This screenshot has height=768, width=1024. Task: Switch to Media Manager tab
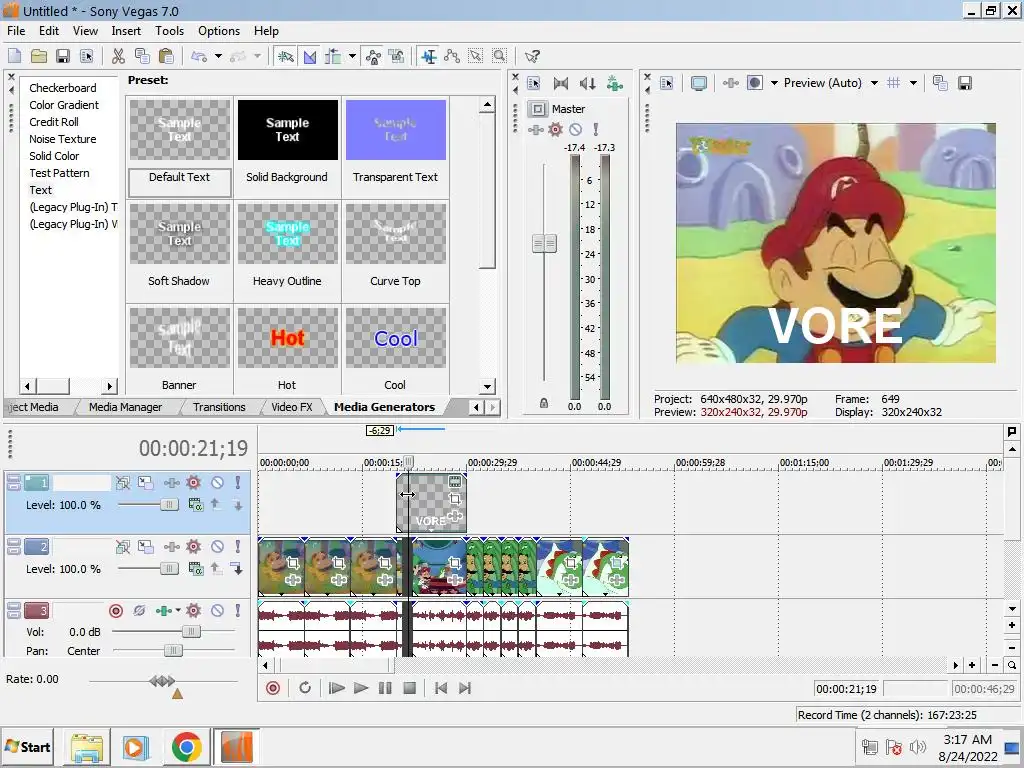coord(125,407)
